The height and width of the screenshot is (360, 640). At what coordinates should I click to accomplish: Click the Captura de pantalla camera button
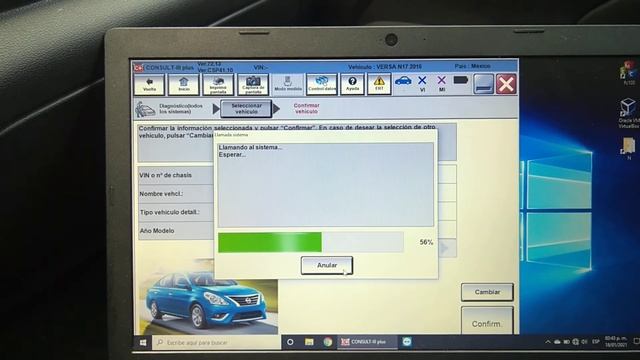(x=253, y=84)
